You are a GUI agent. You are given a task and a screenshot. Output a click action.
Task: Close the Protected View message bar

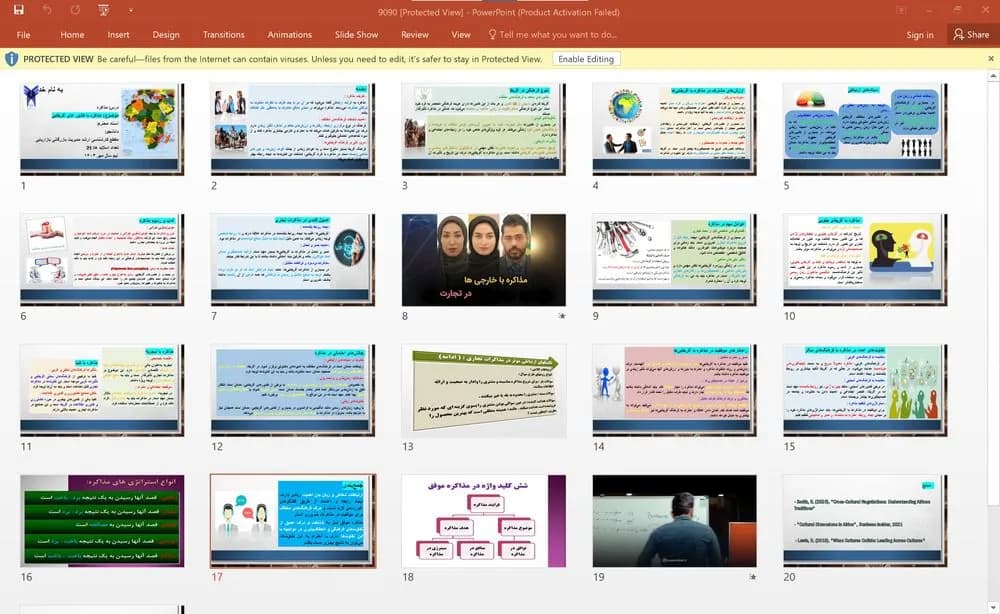click(991, 59)
